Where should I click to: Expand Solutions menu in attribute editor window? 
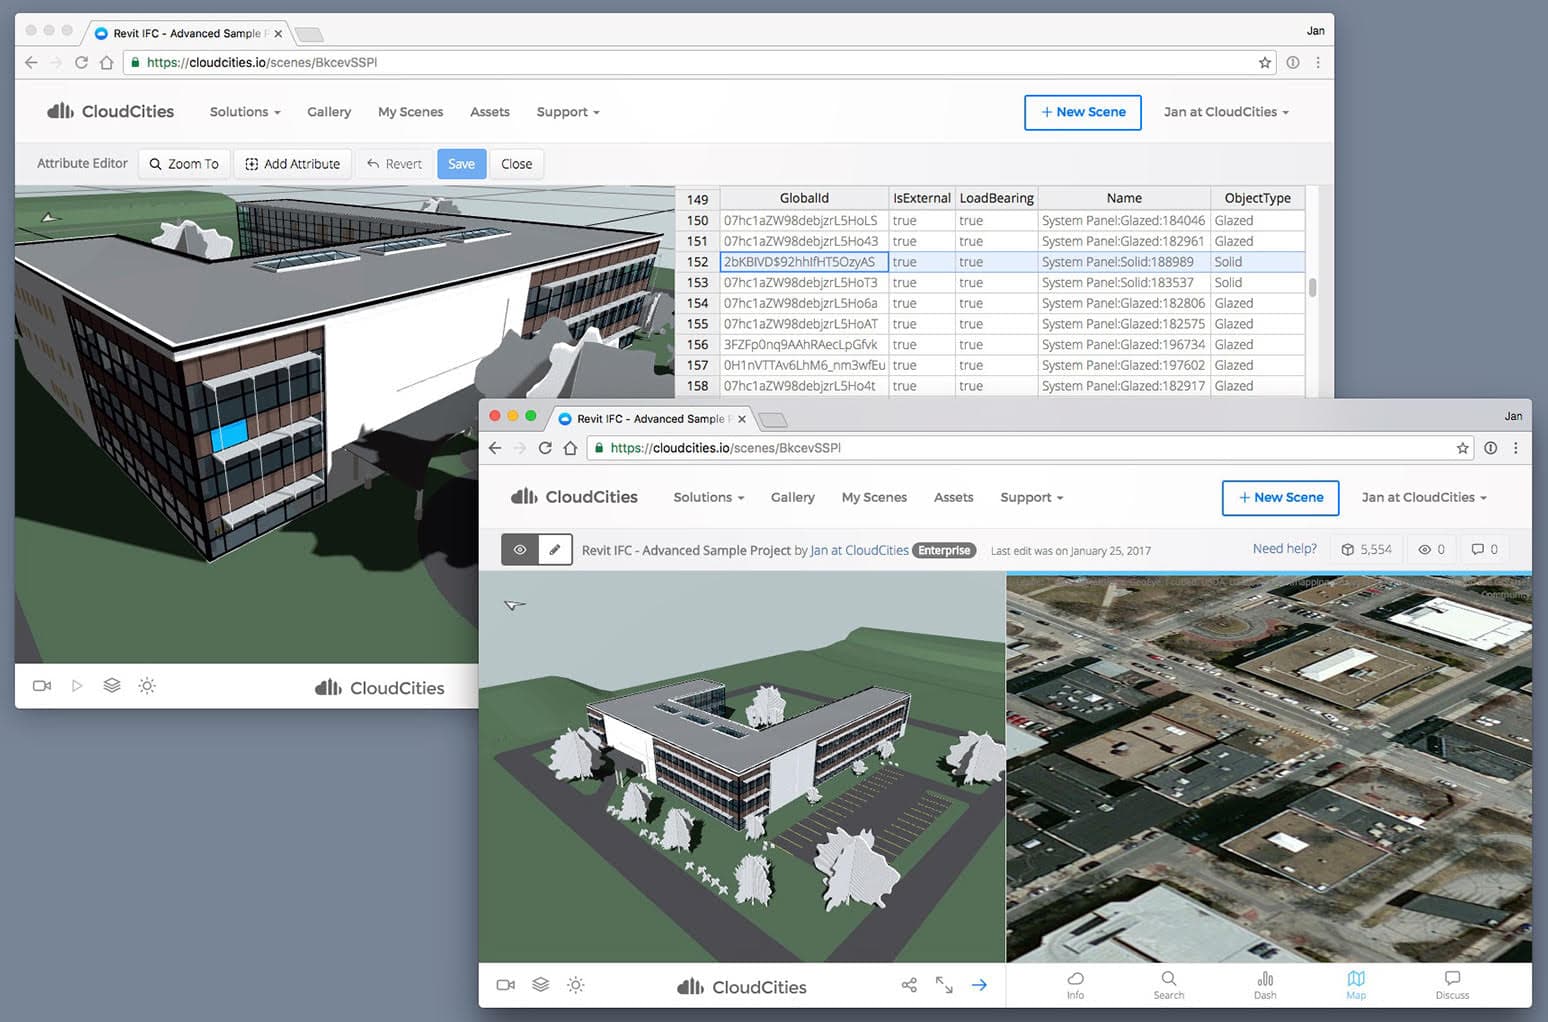click(x=245, y=112)
